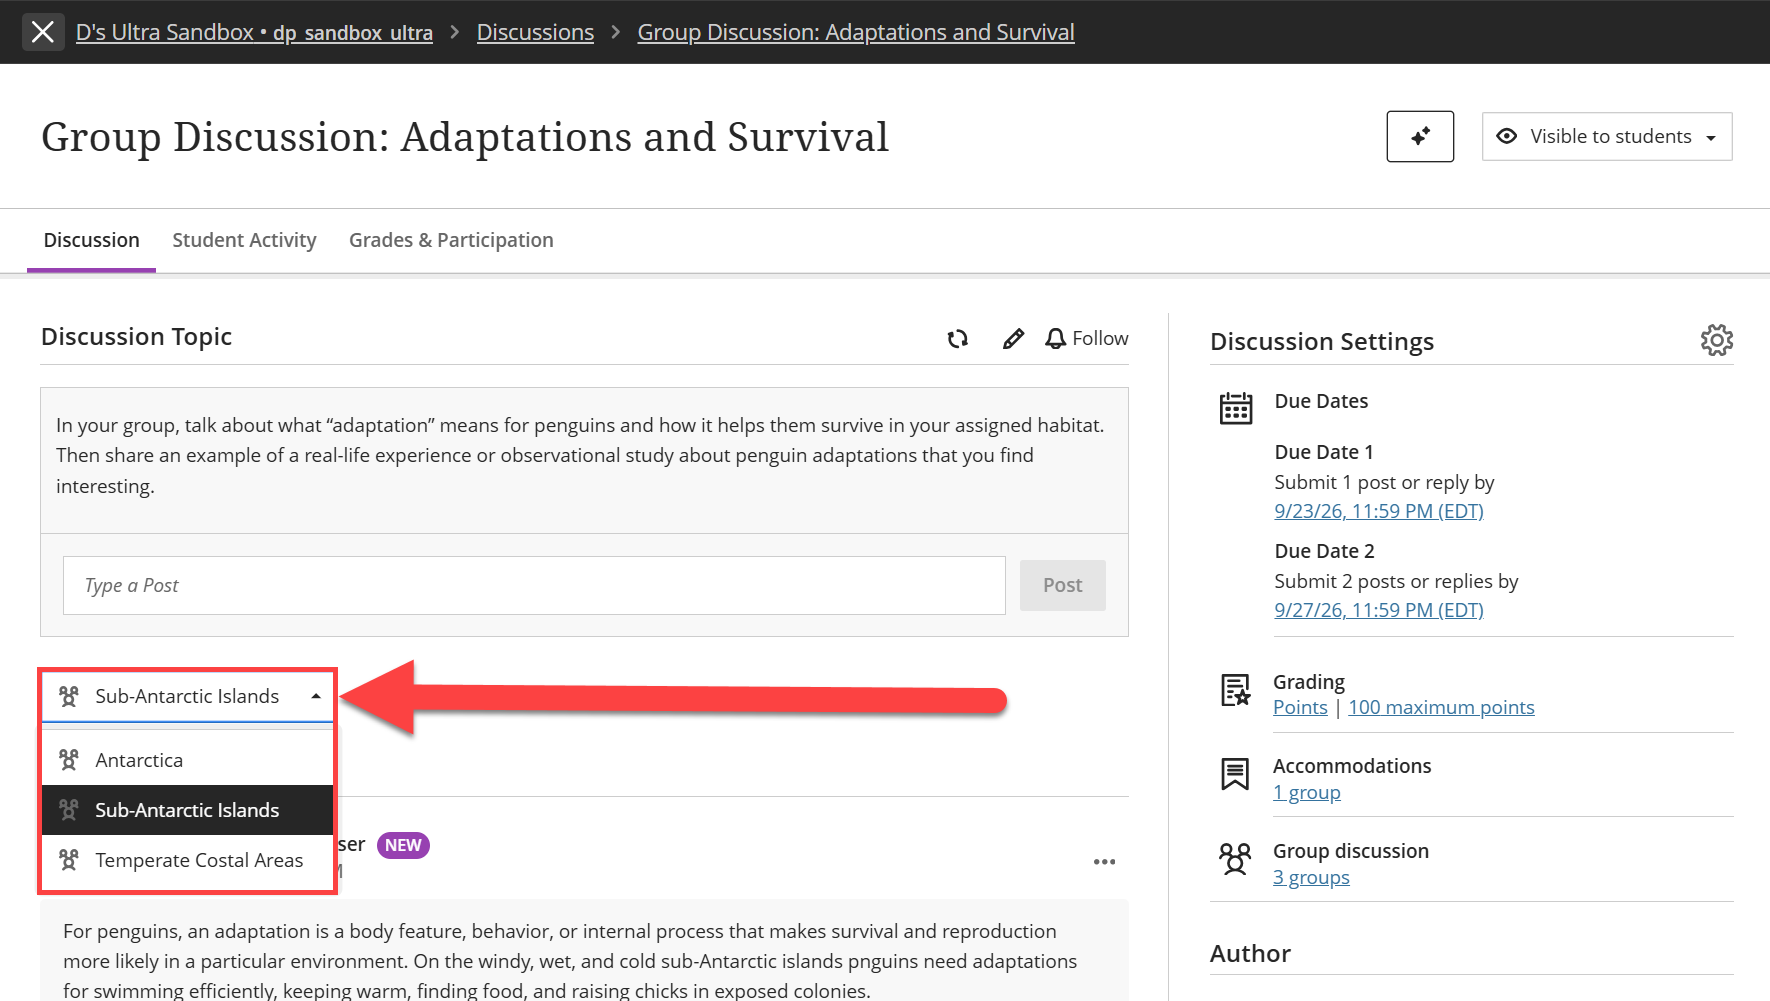Click the AI sparkle design assistant button
The width and height of the screenshot is (1770, 1001).
(x=1420, y=136)
